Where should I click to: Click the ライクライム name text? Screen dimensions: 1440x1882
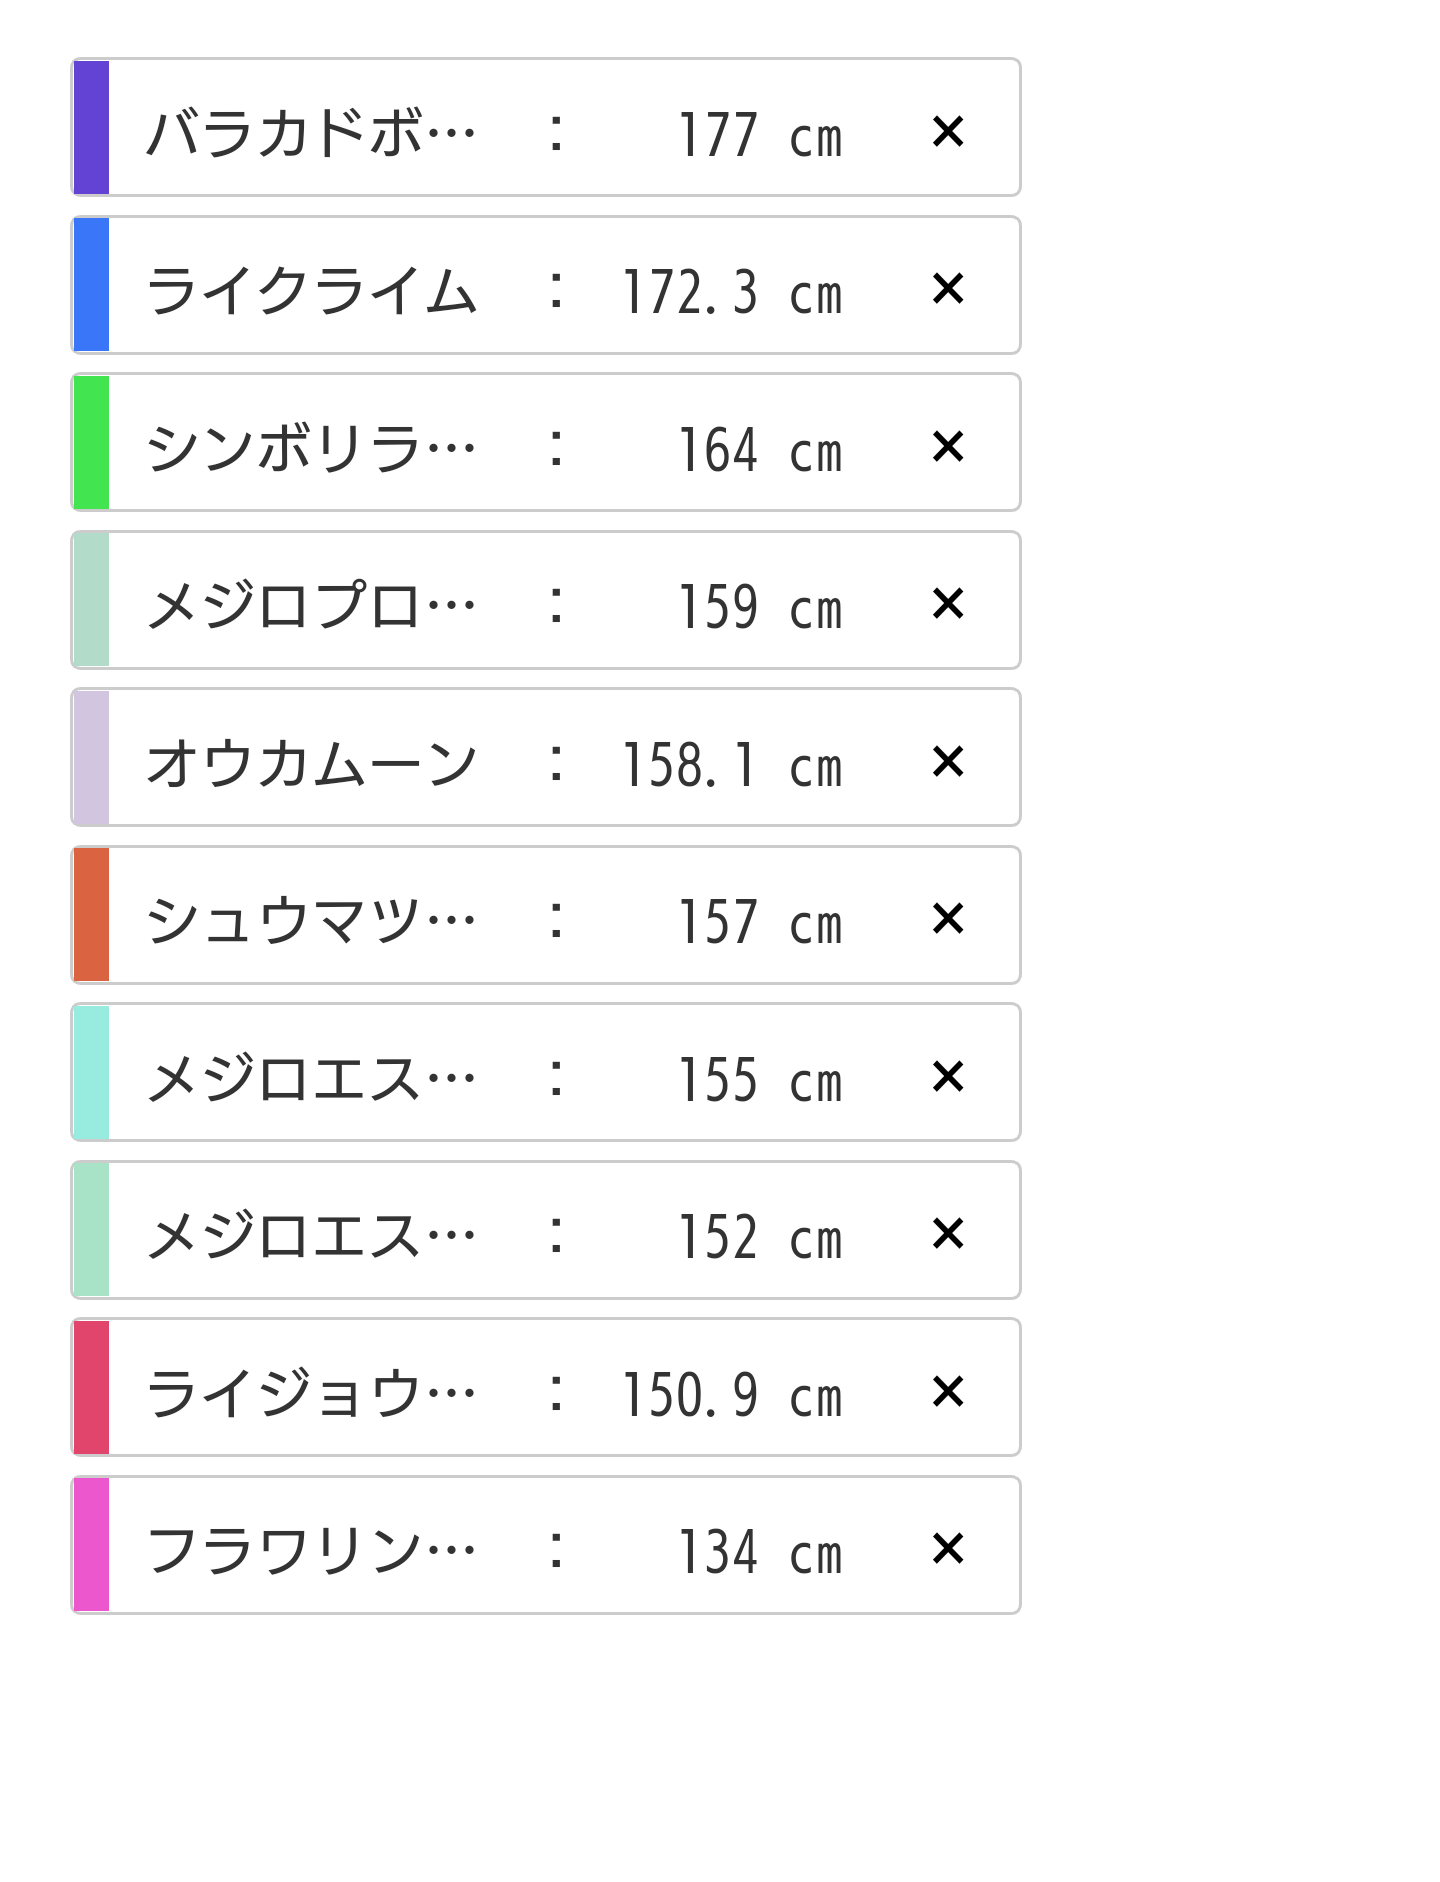click(311, 291)
